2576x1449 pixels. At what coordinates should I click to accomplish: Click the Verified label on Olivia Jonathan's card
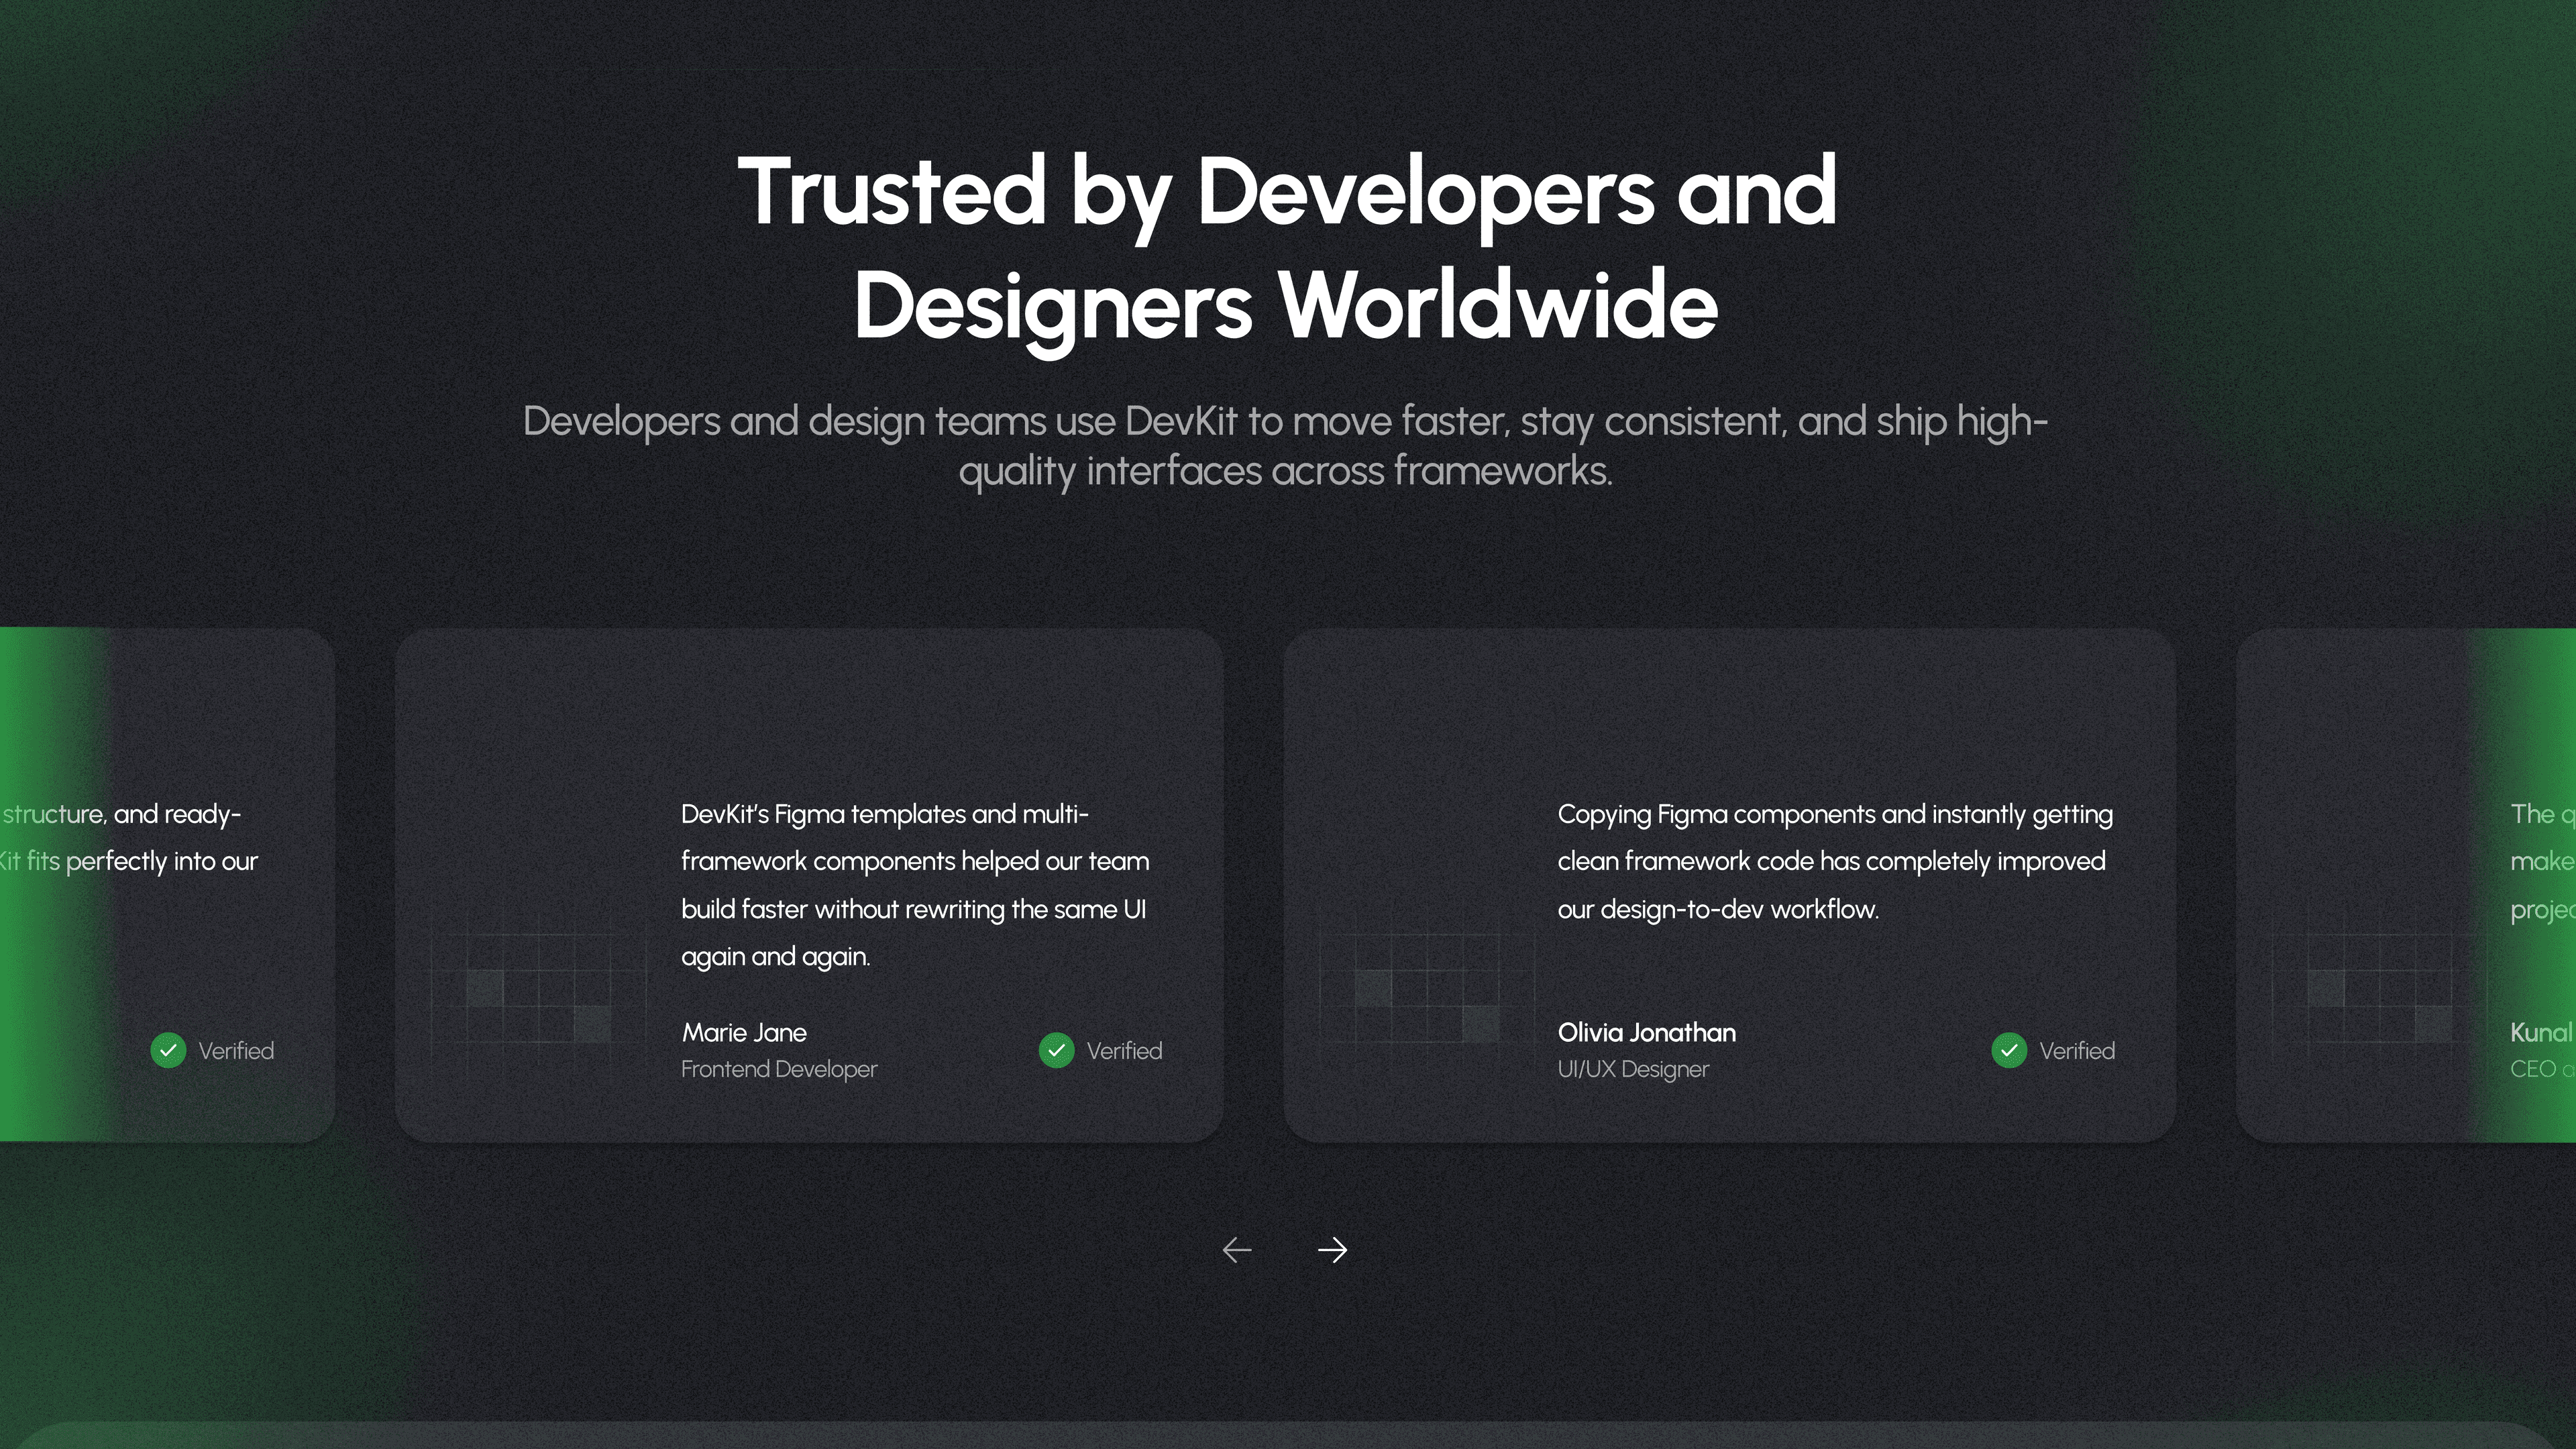click(2077, 1051)
